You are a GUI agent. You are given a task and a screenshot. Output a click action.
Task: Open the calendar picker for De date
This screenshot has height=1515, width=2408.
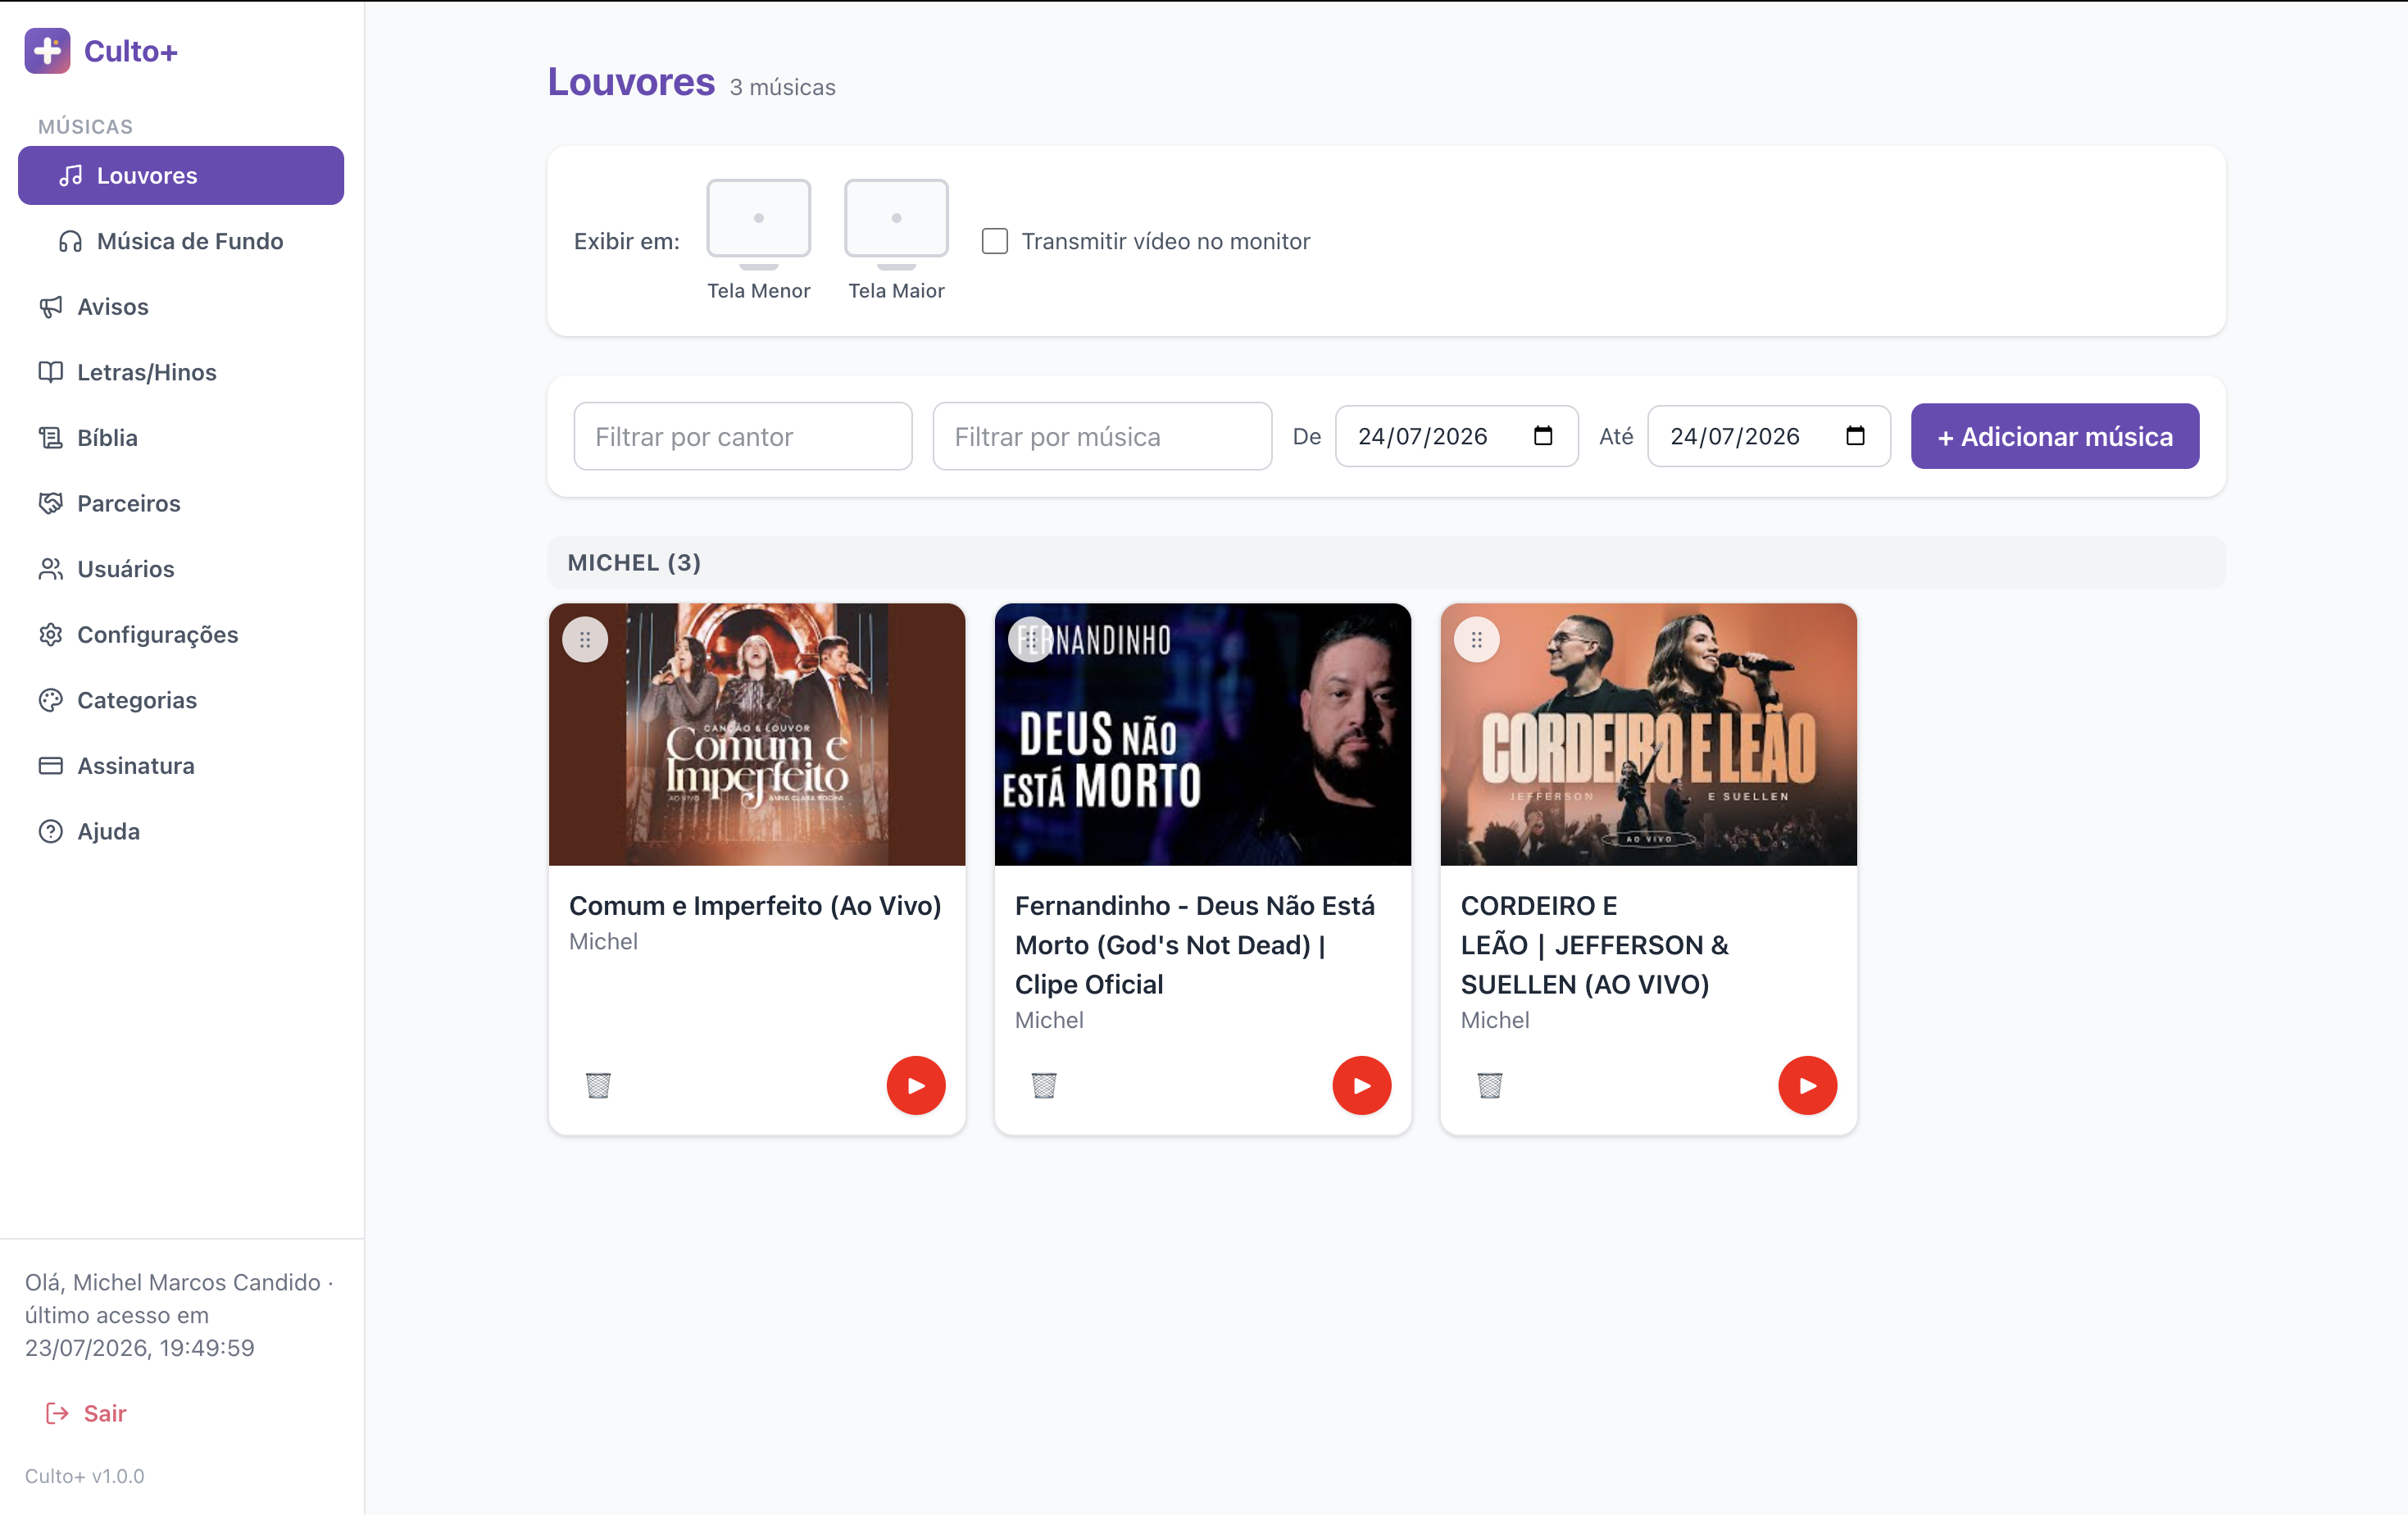tap(1543, 436)
